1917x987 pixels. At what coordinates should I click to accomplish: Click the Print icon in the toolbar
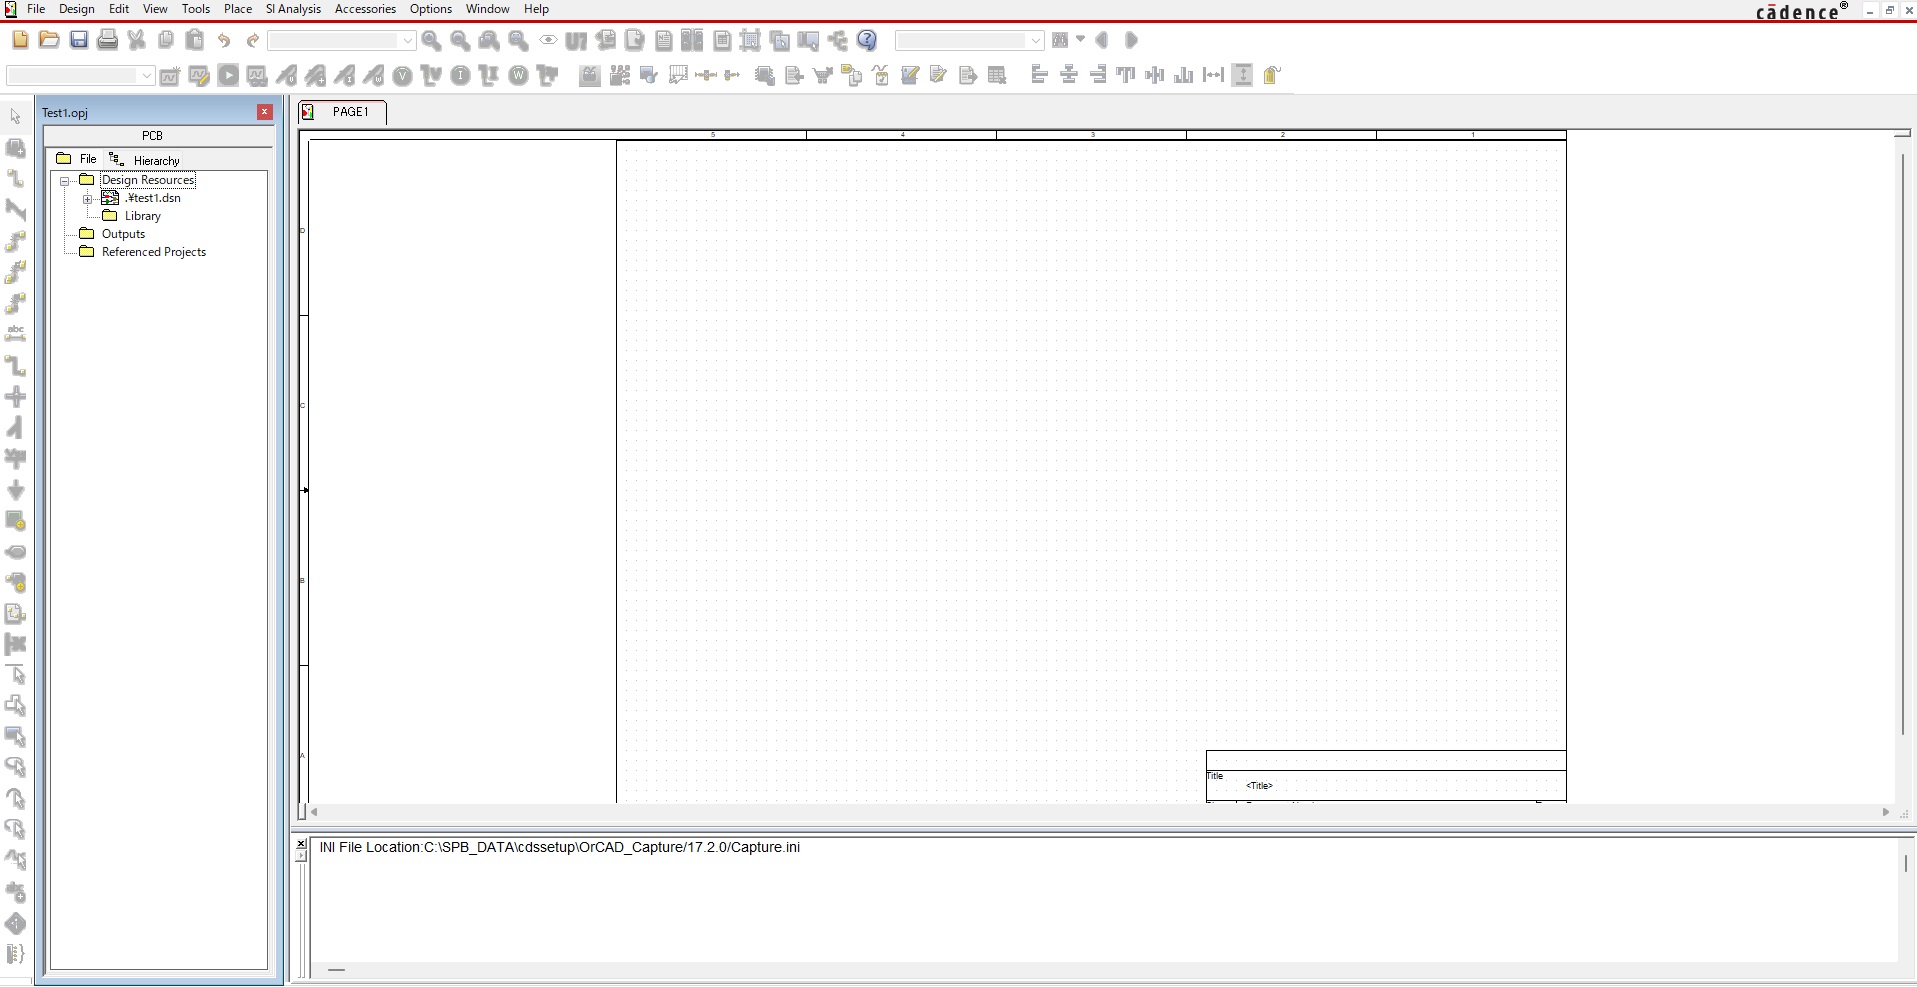pos(108,40)
